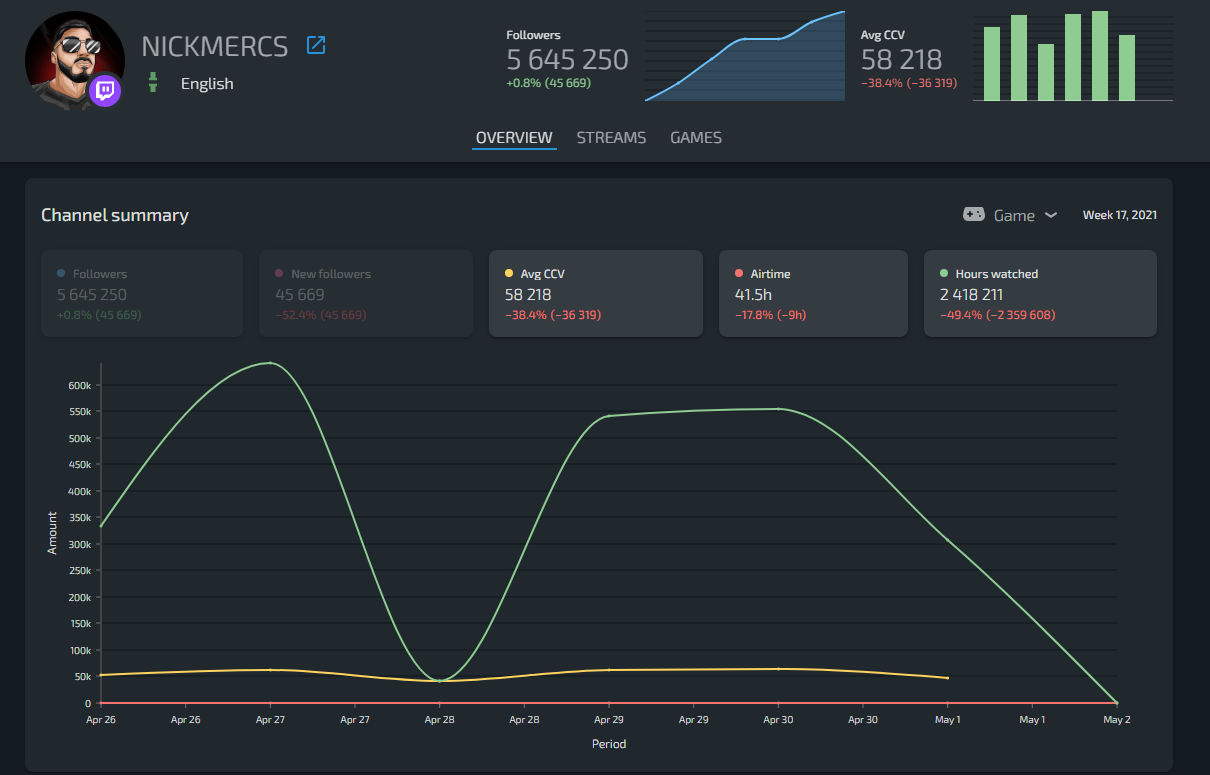Click the 550k y-axis label
Screen dimensions: 1210x775
pyautogui.click(x=80, y=412)
